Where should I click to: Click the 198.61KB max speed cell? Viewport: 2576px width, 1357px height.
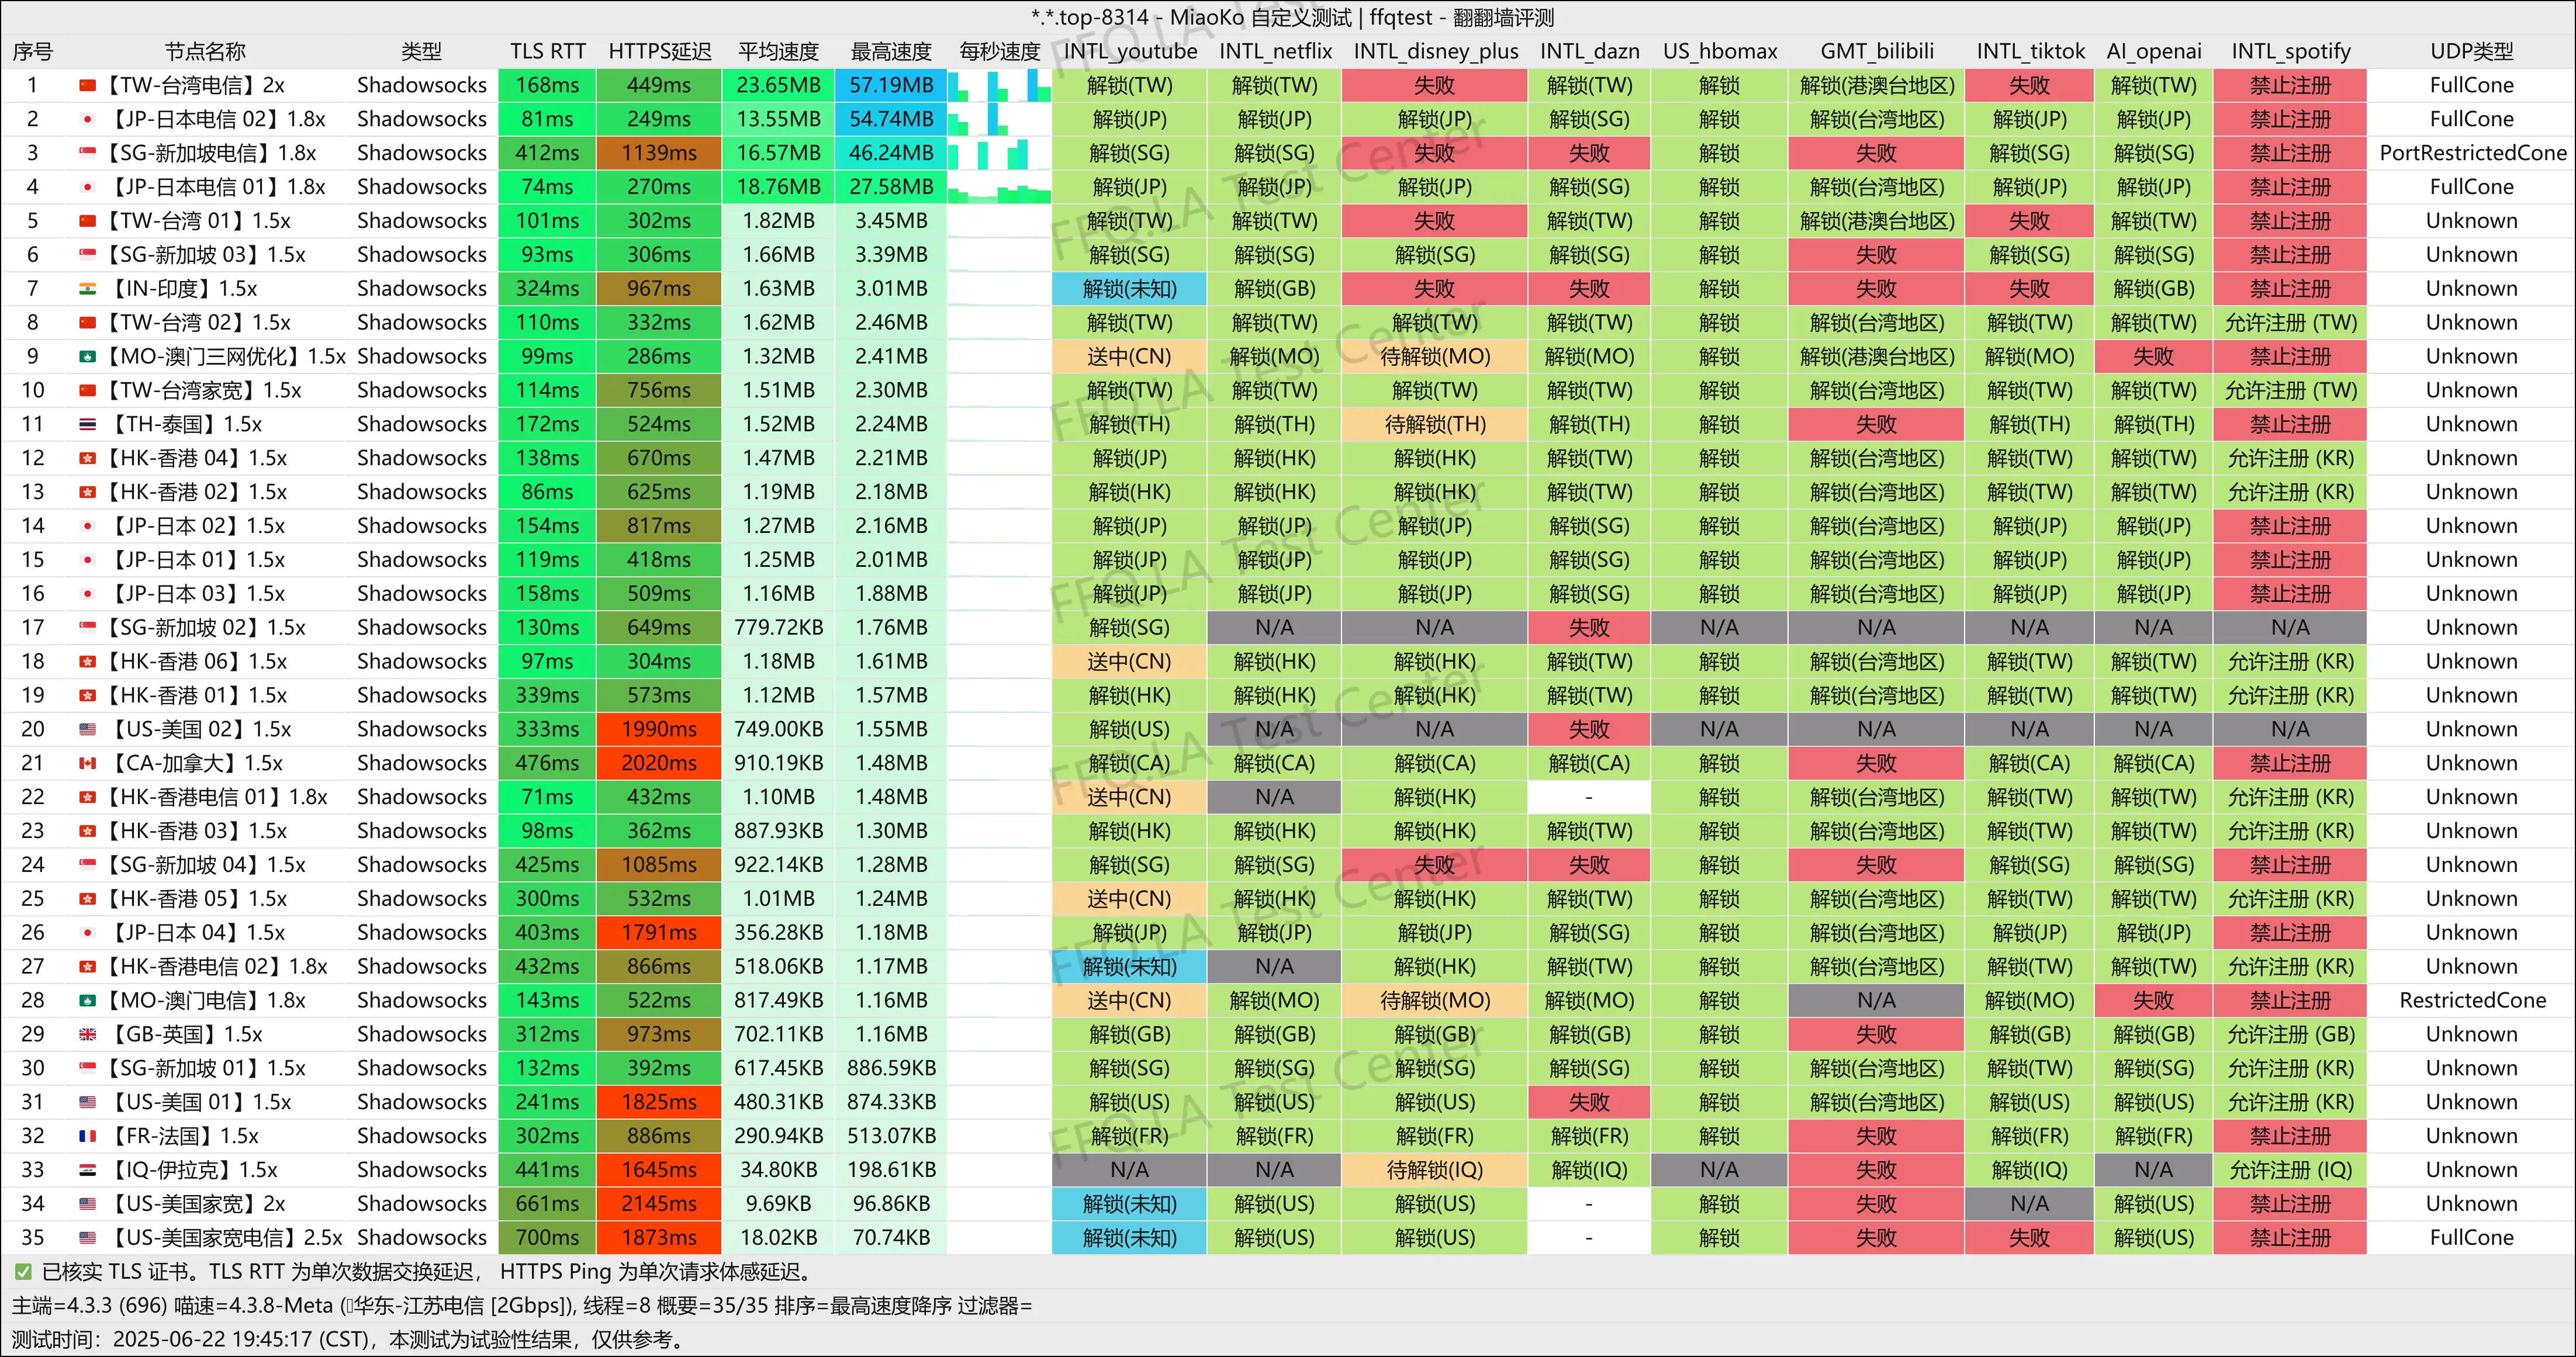(891, 1170)
